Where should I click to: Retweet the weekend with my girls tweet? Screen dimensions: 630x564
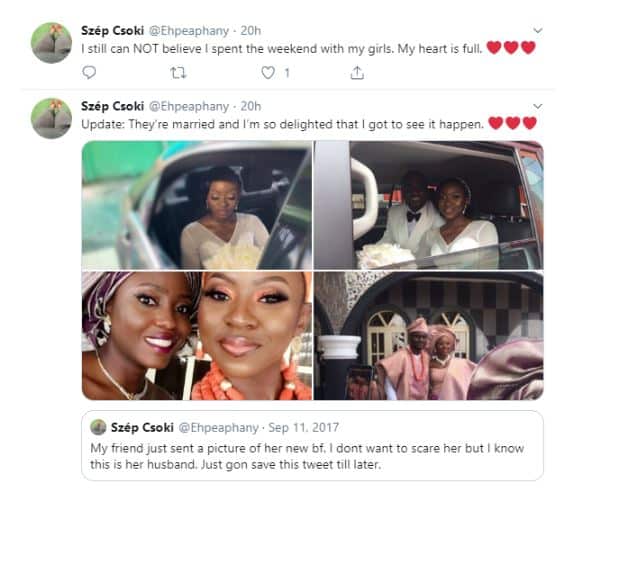[179, 72]
